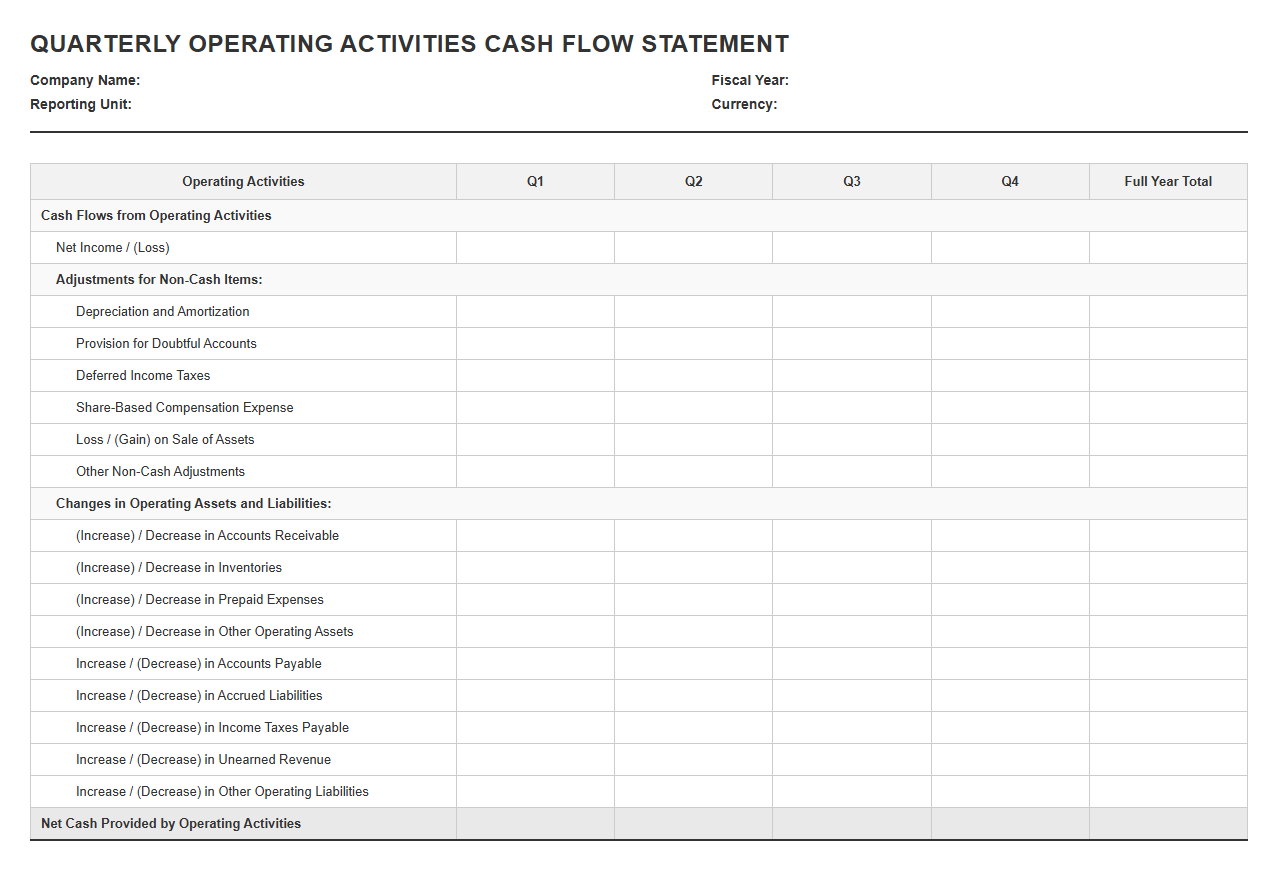1278x871 pixels.
Task: Click Other Non-Cash Adjustments Full Year cell
Action: 1168,471
